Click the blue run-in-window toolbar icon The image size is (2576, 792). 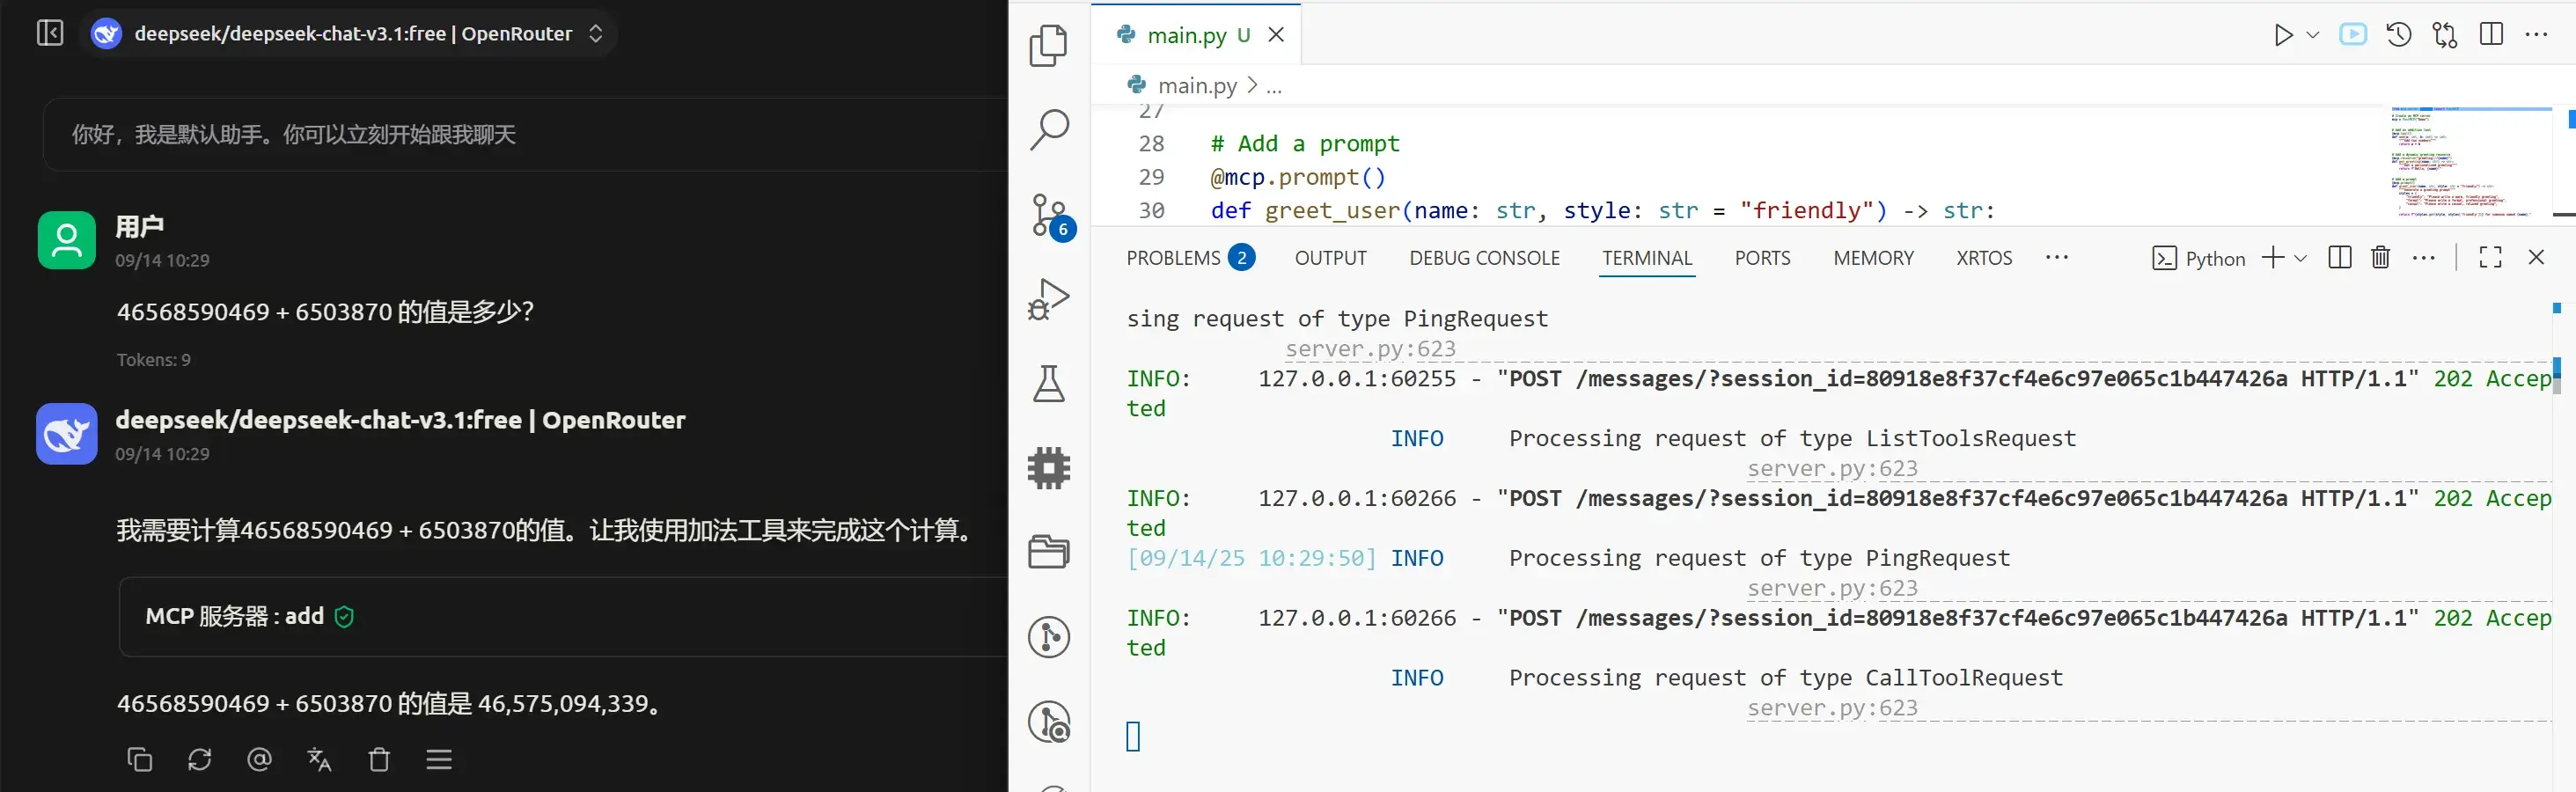(2353, 35)
